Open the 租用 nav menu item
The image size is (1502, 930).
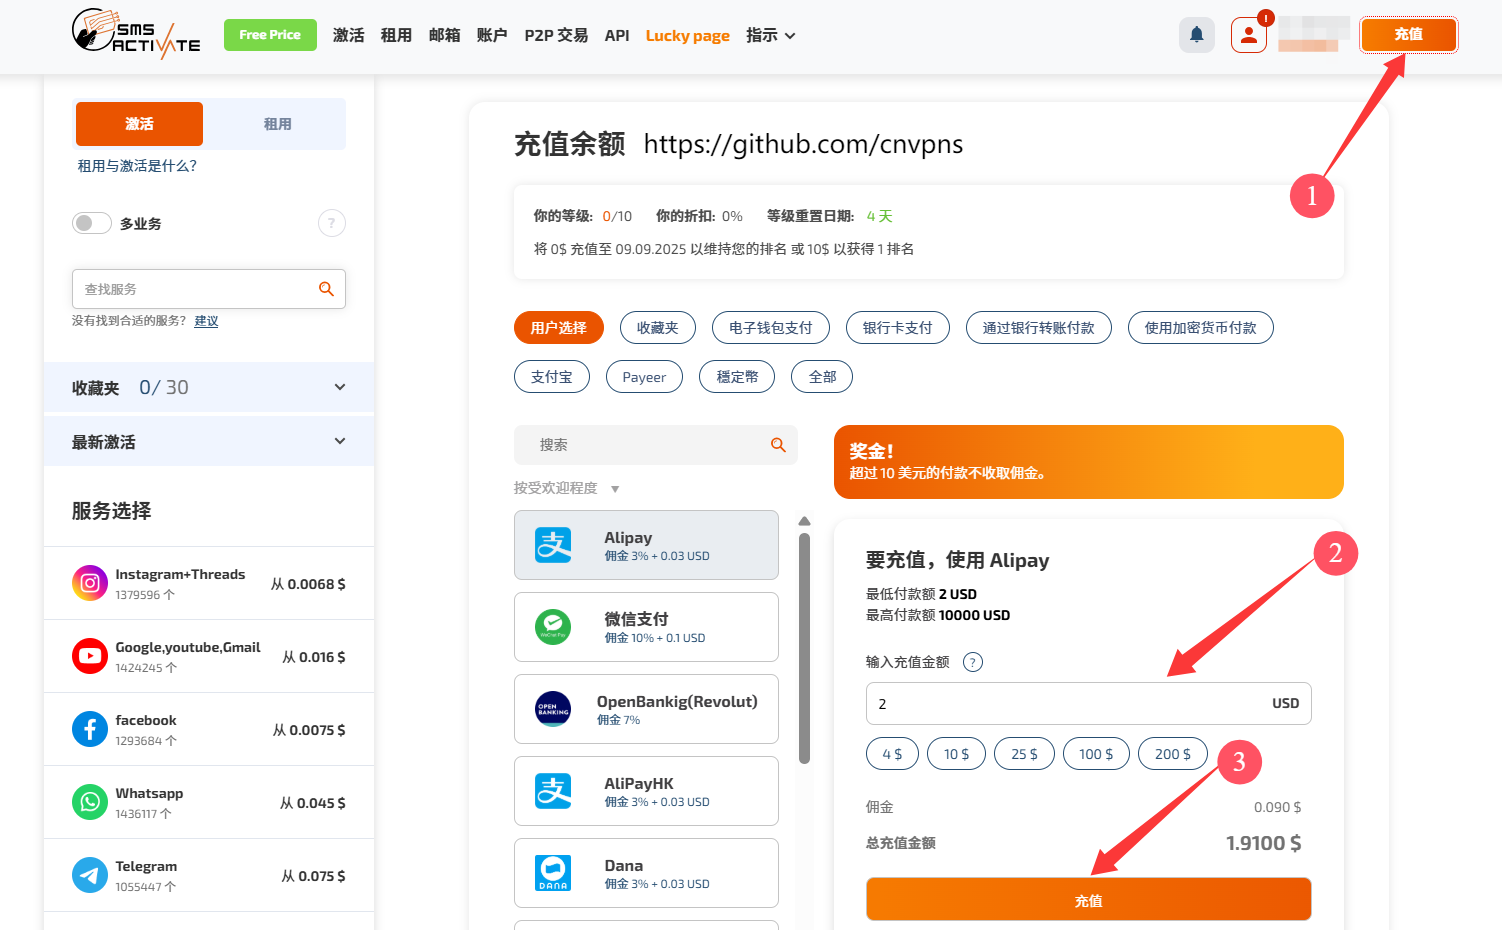397,35
